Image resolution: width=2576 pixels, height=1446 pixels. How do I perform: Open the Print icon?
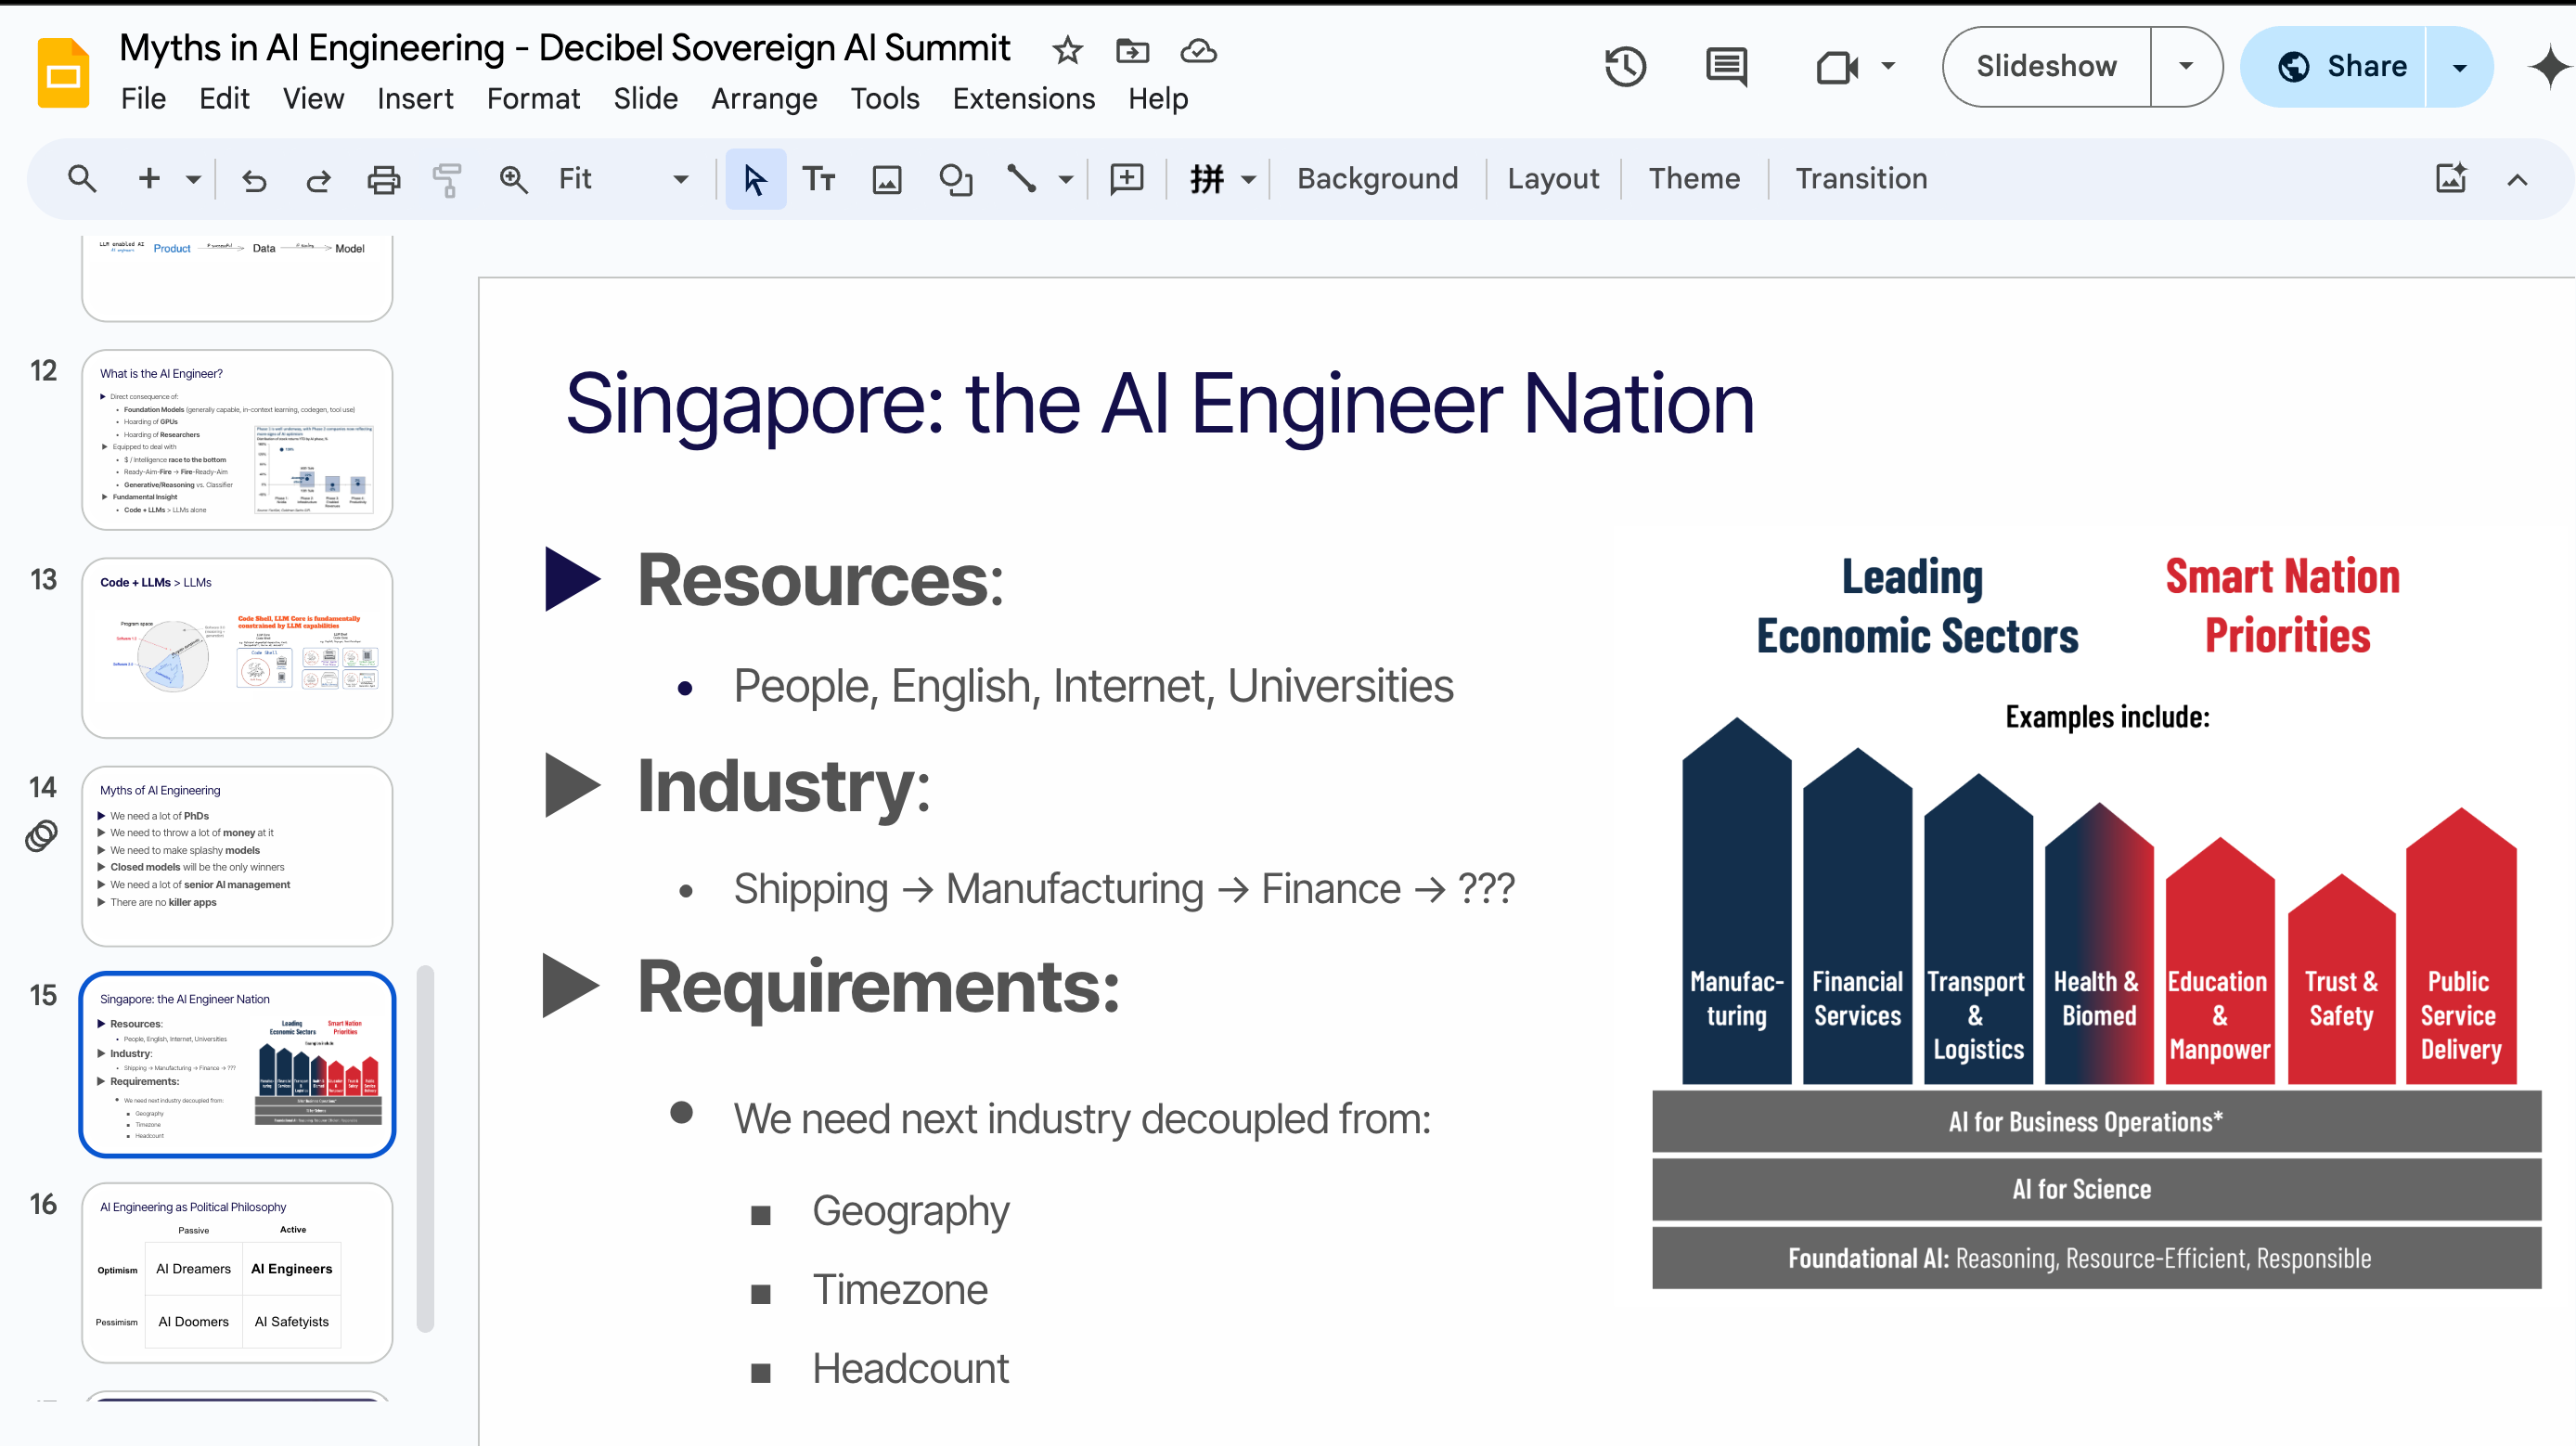pos(383,179)
